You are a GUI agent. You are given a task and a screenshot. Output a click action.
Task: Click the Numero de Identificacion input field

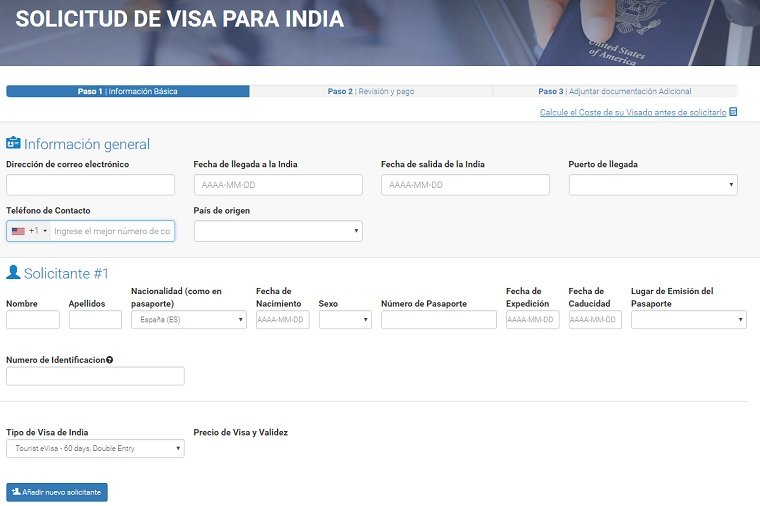coord(95,376)
